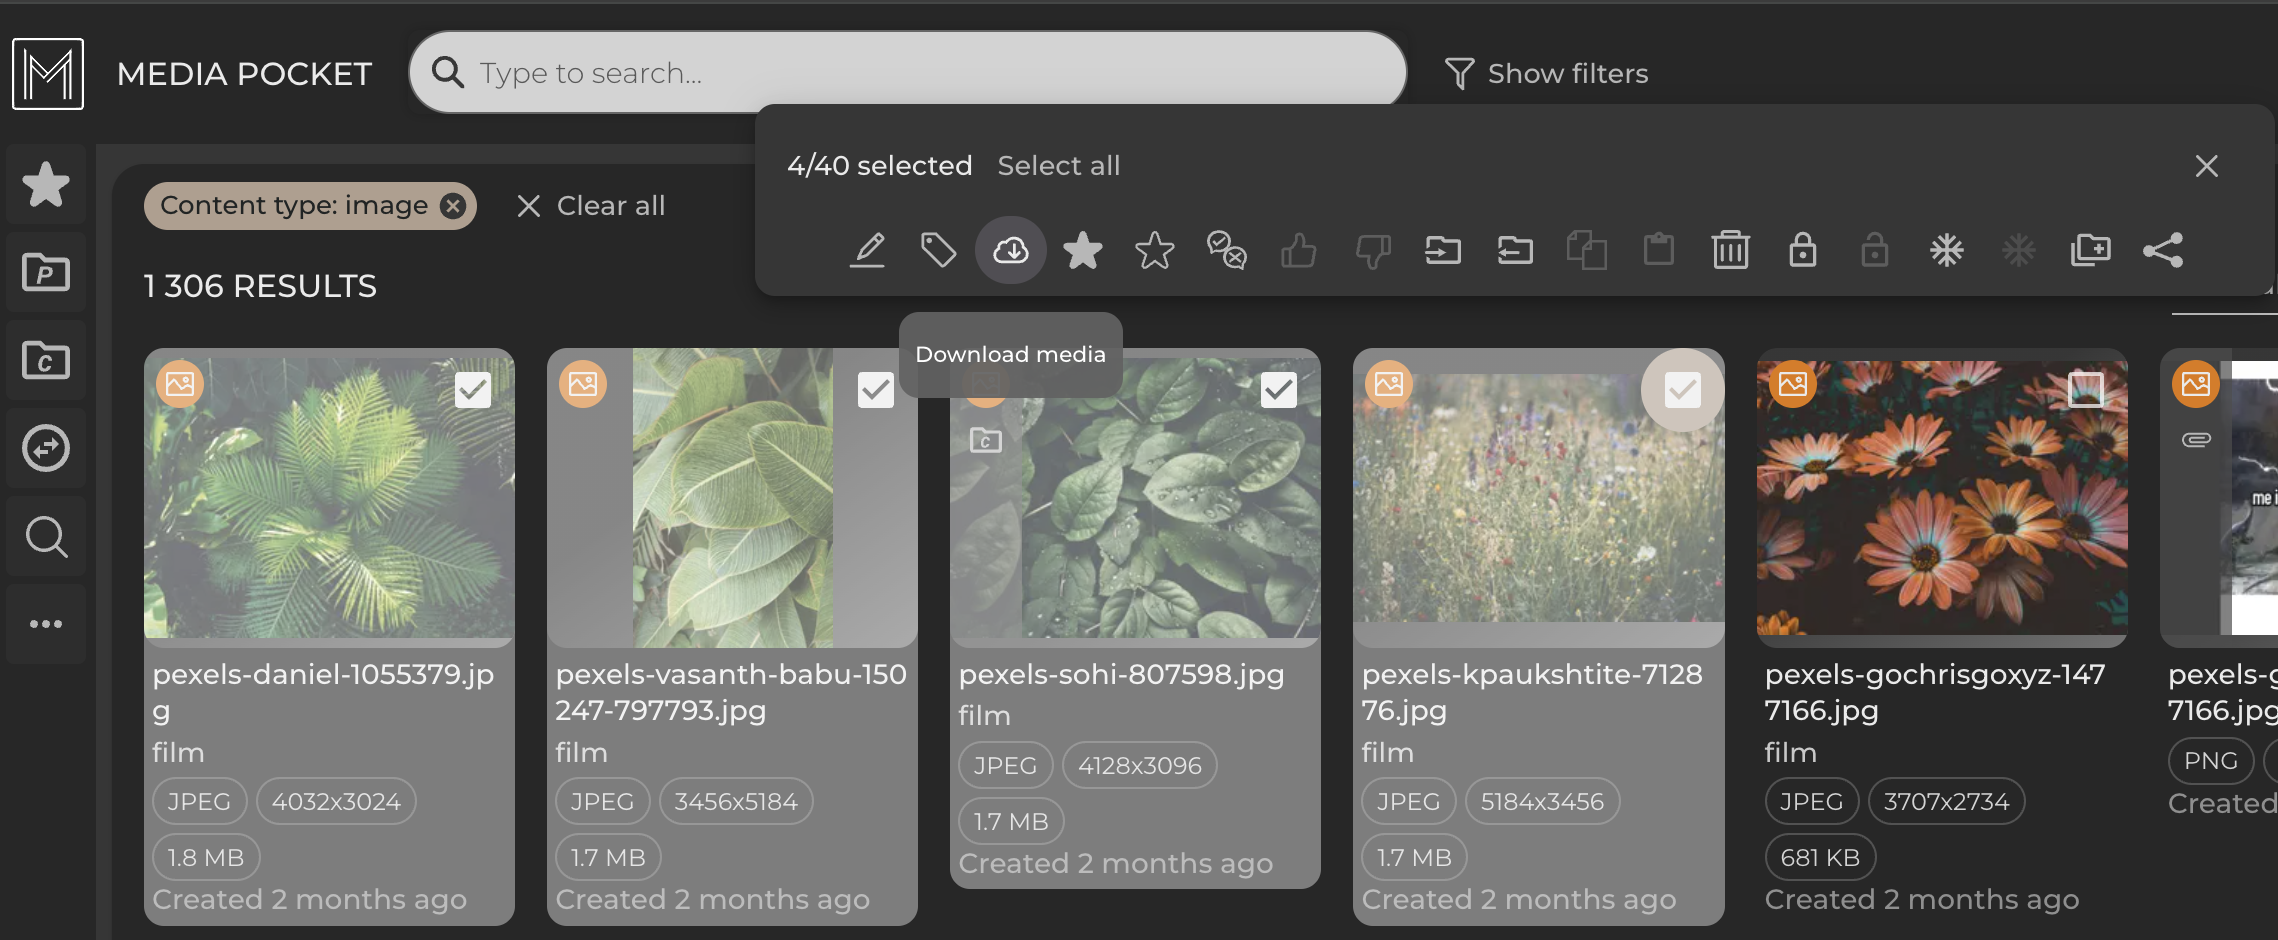Click Select all link
Viewport: 2278px width, 940px height.
[1058, 166]
